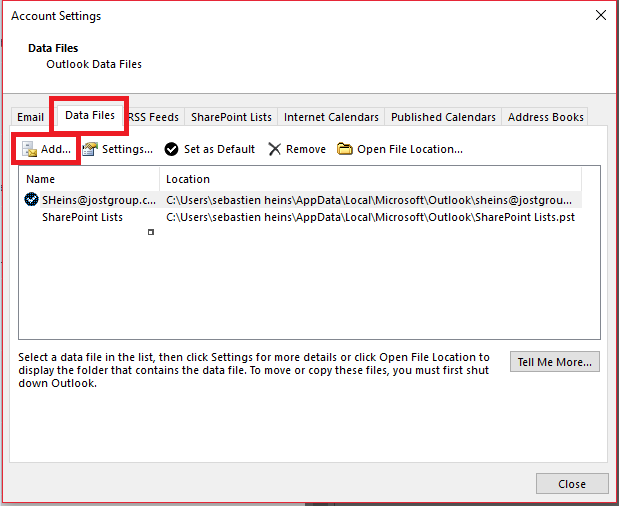This screenshot has width=619, height=506.
Task: Open the Address Books tab
Action: (546, 117)
